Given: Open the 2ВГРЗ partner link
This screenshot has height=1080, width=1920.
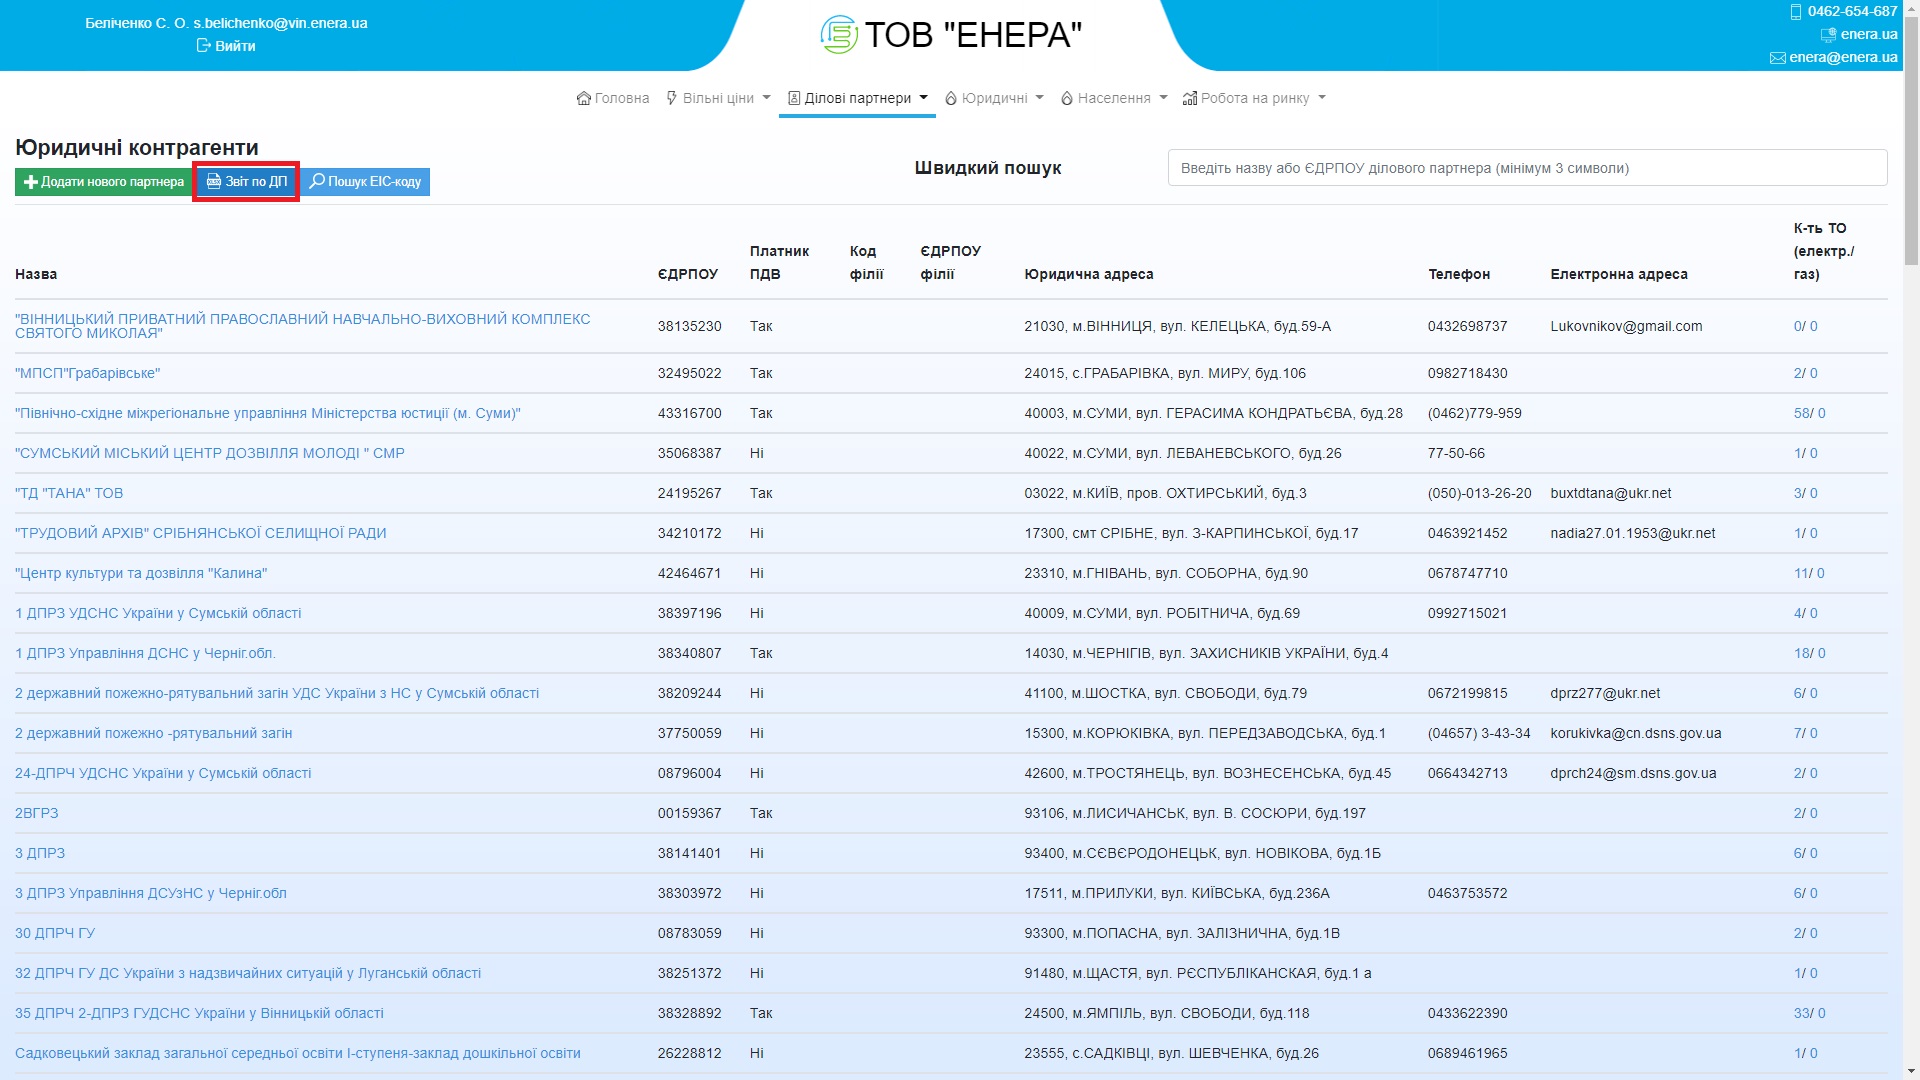Looking at the screenshot, I should [37, 813].
